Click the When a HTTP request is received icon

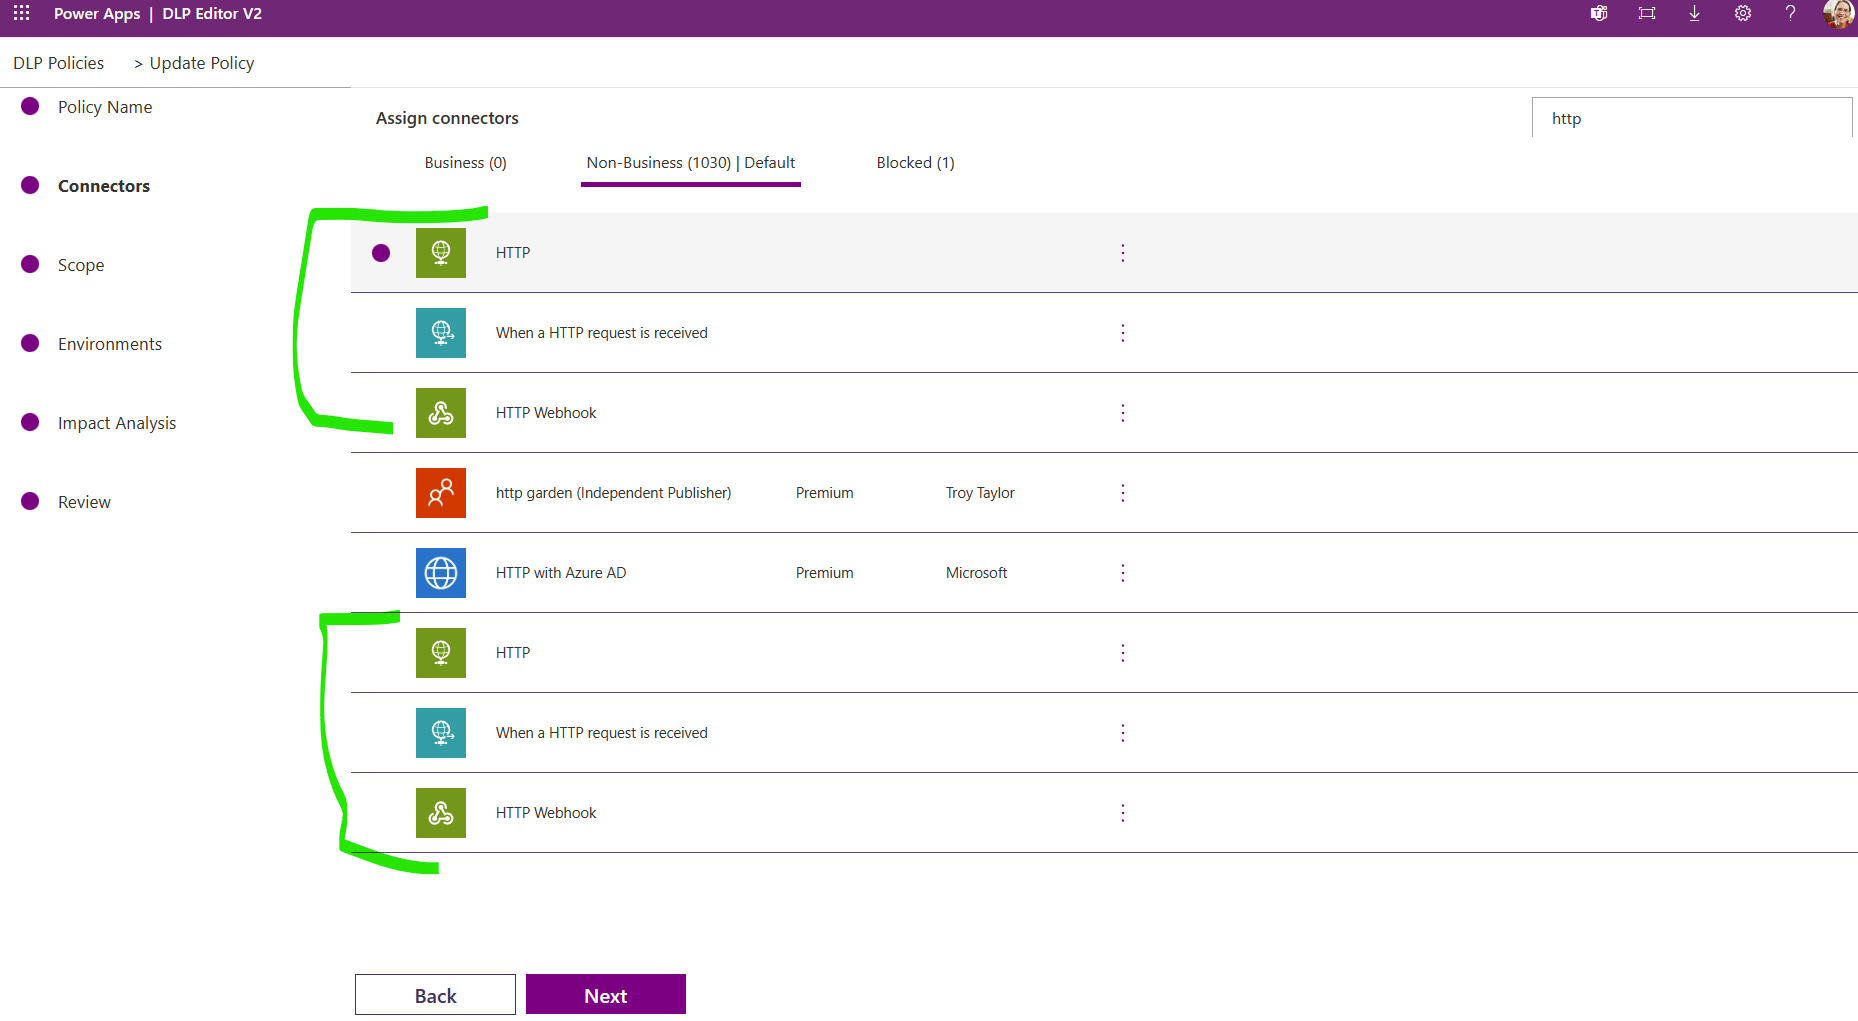[440, 332]
